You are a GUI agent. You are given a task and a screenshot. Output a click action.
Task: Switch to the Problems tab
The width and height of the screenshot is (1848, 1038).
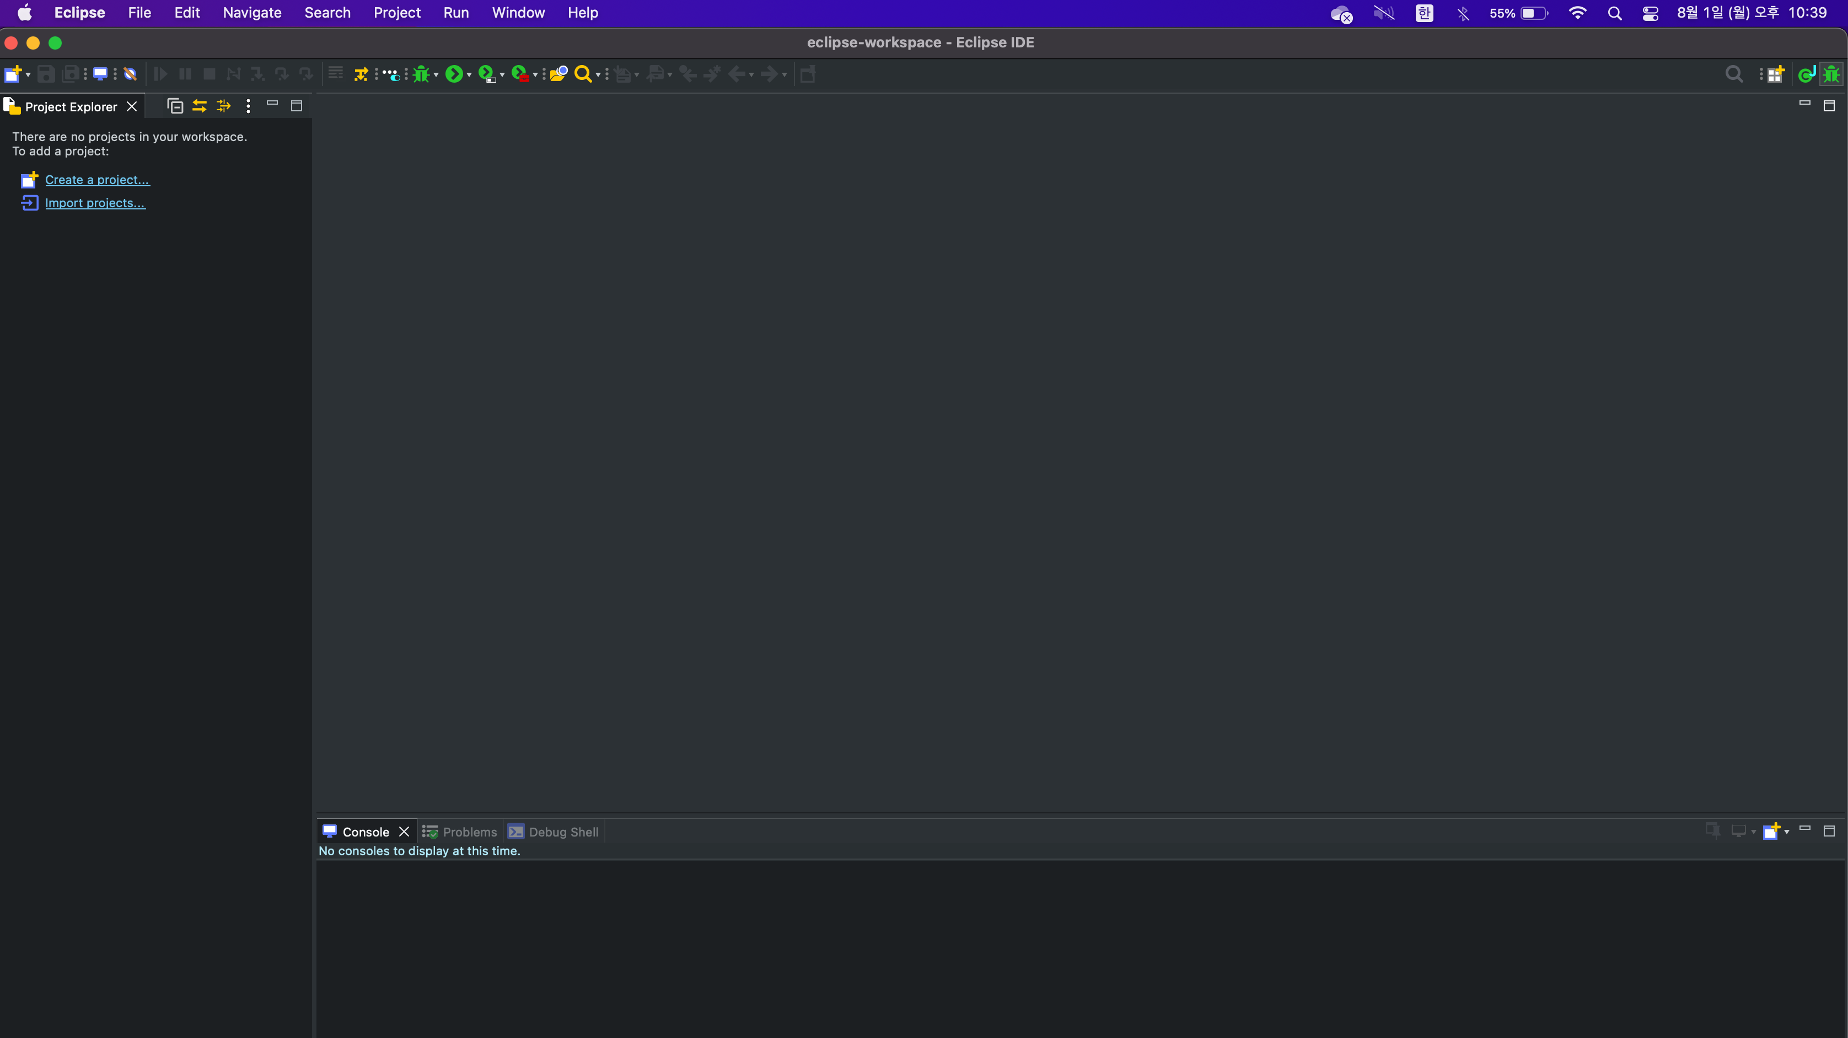coord(460,832)
